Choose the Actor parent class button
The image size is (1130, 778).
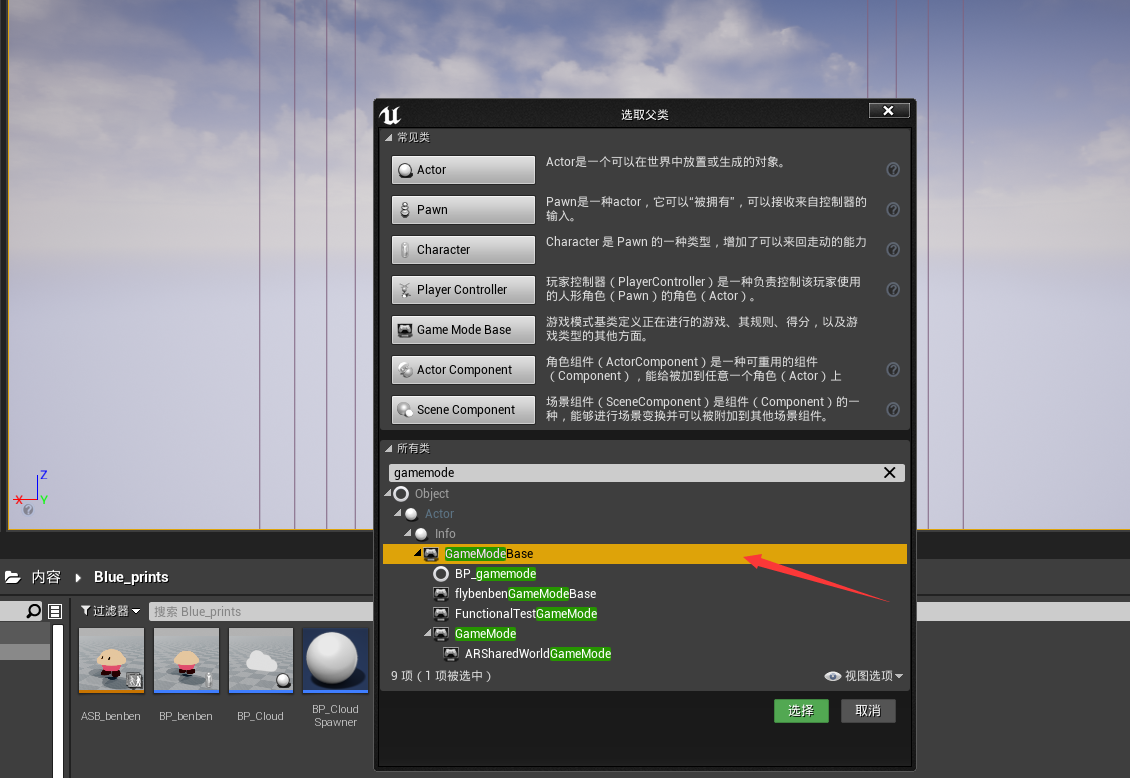[463, 170]
